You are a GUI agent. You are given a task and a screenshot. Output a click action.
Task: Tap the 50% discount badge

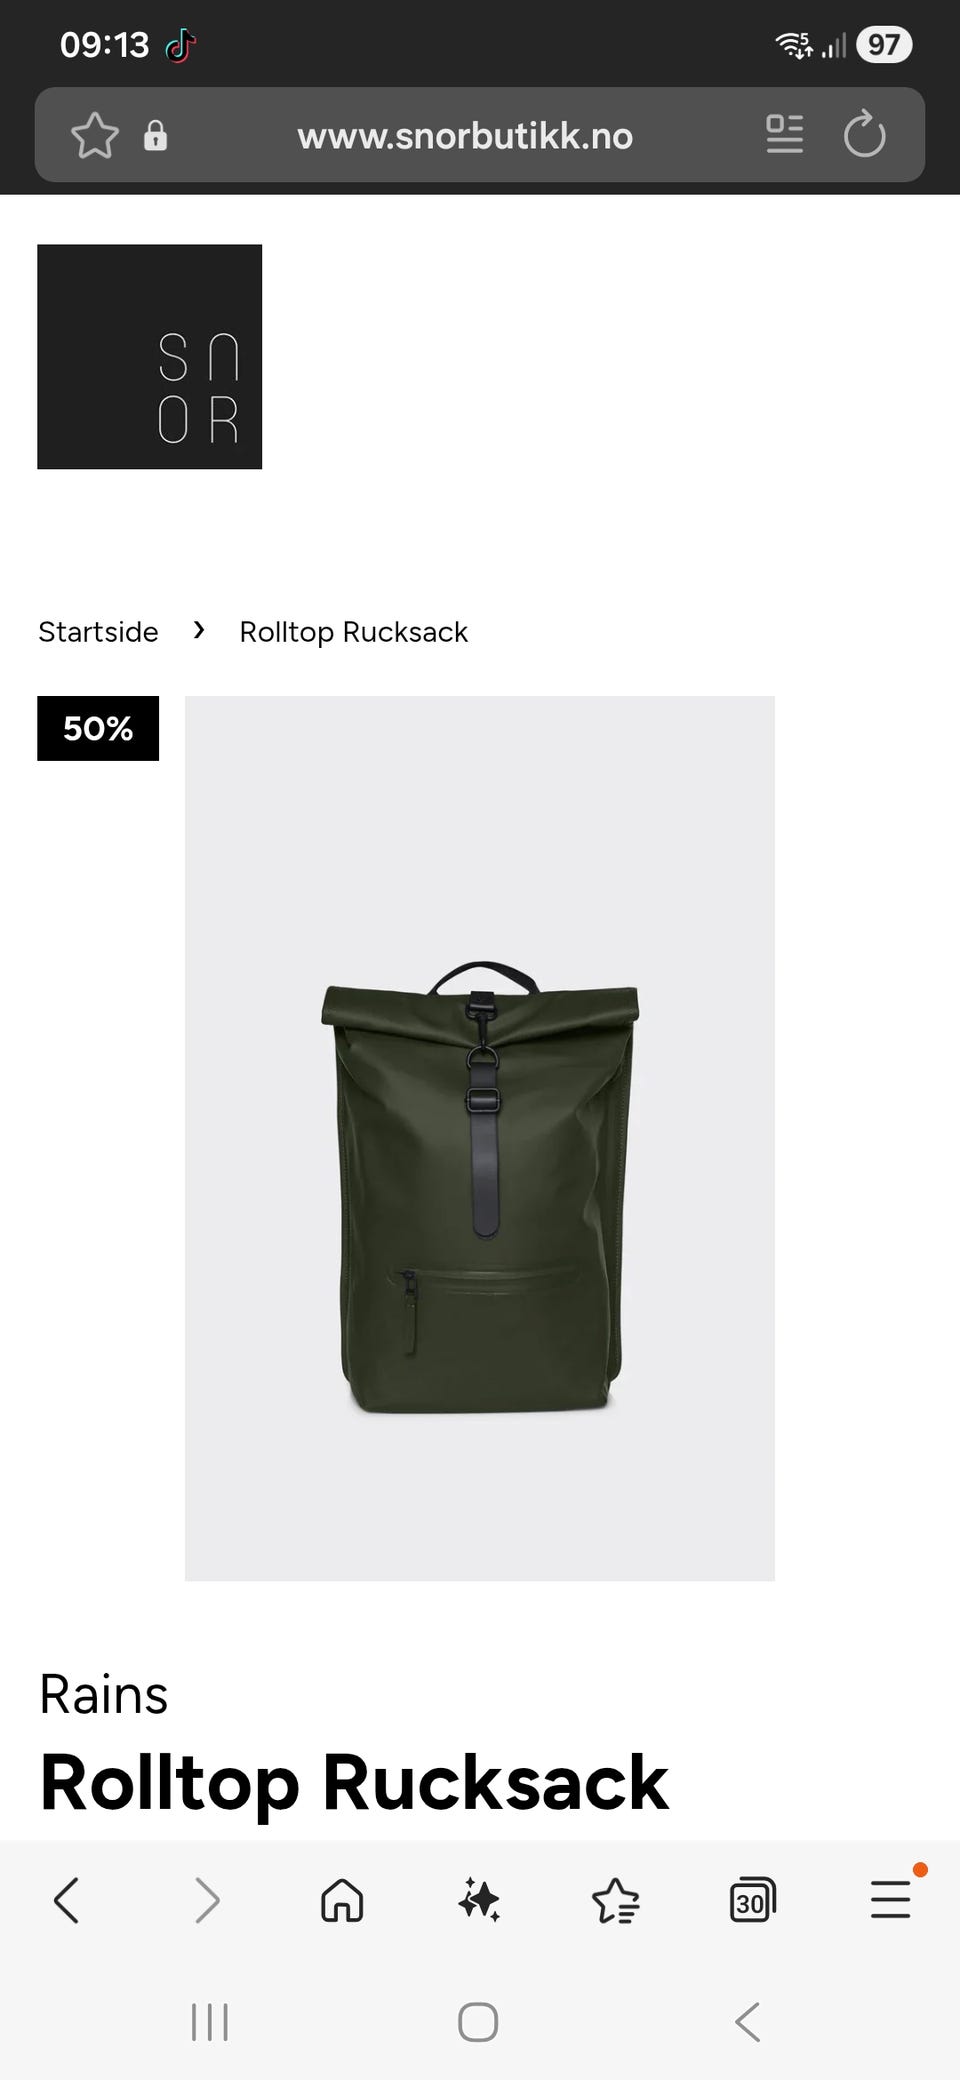pos(98,728)
